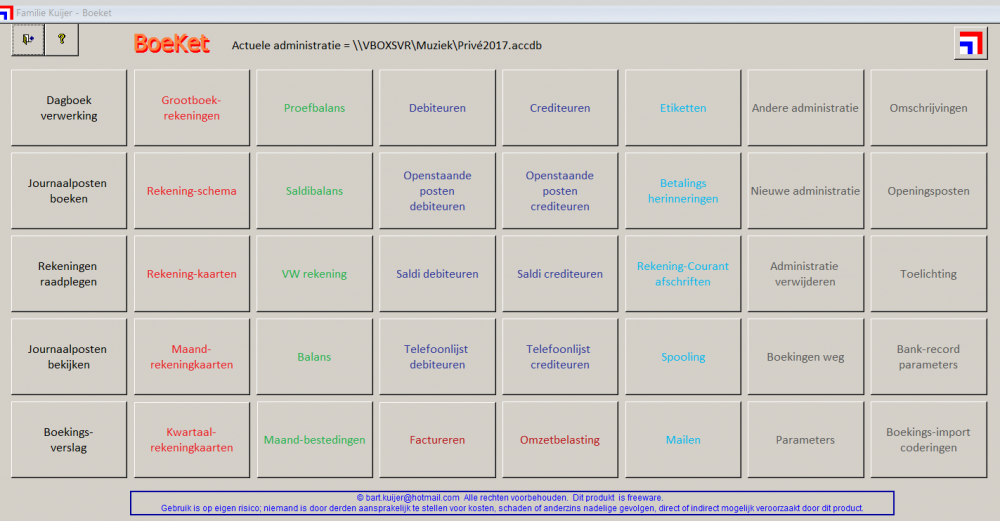This screenshot has height=521, width=1000.
Task: Click the VW rekening button
Action: [x=314, y=274]
